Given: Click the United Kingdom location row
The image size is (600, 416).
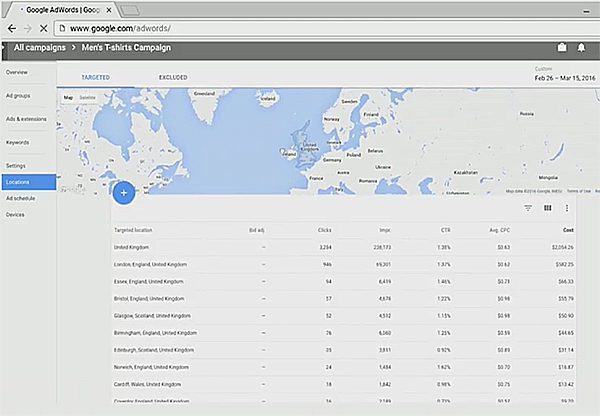Looking at the screenshot, I should pyautogui.click(x=344, y=247).
